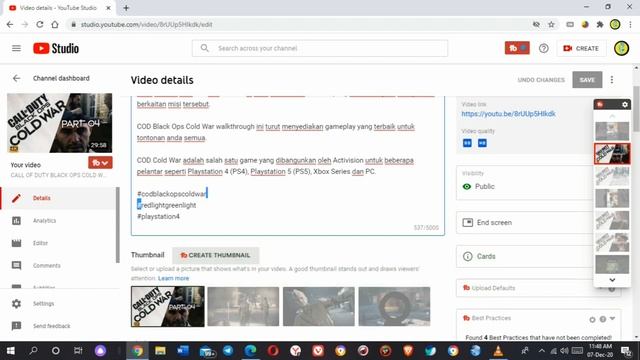The height and width of the screenshot is (360, 640).
Task: Select the Video details browser tab
Action: [58, 8]
